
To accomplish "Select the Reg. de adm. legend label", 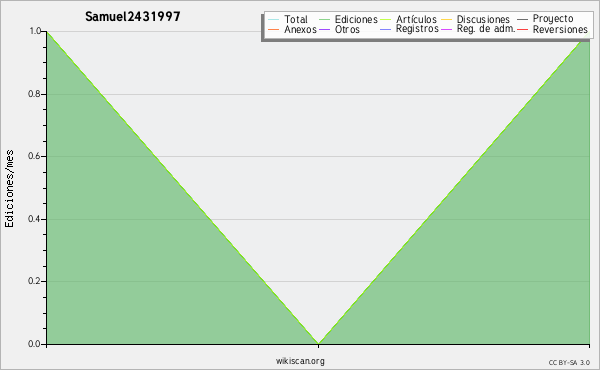I will pos(486,29).
